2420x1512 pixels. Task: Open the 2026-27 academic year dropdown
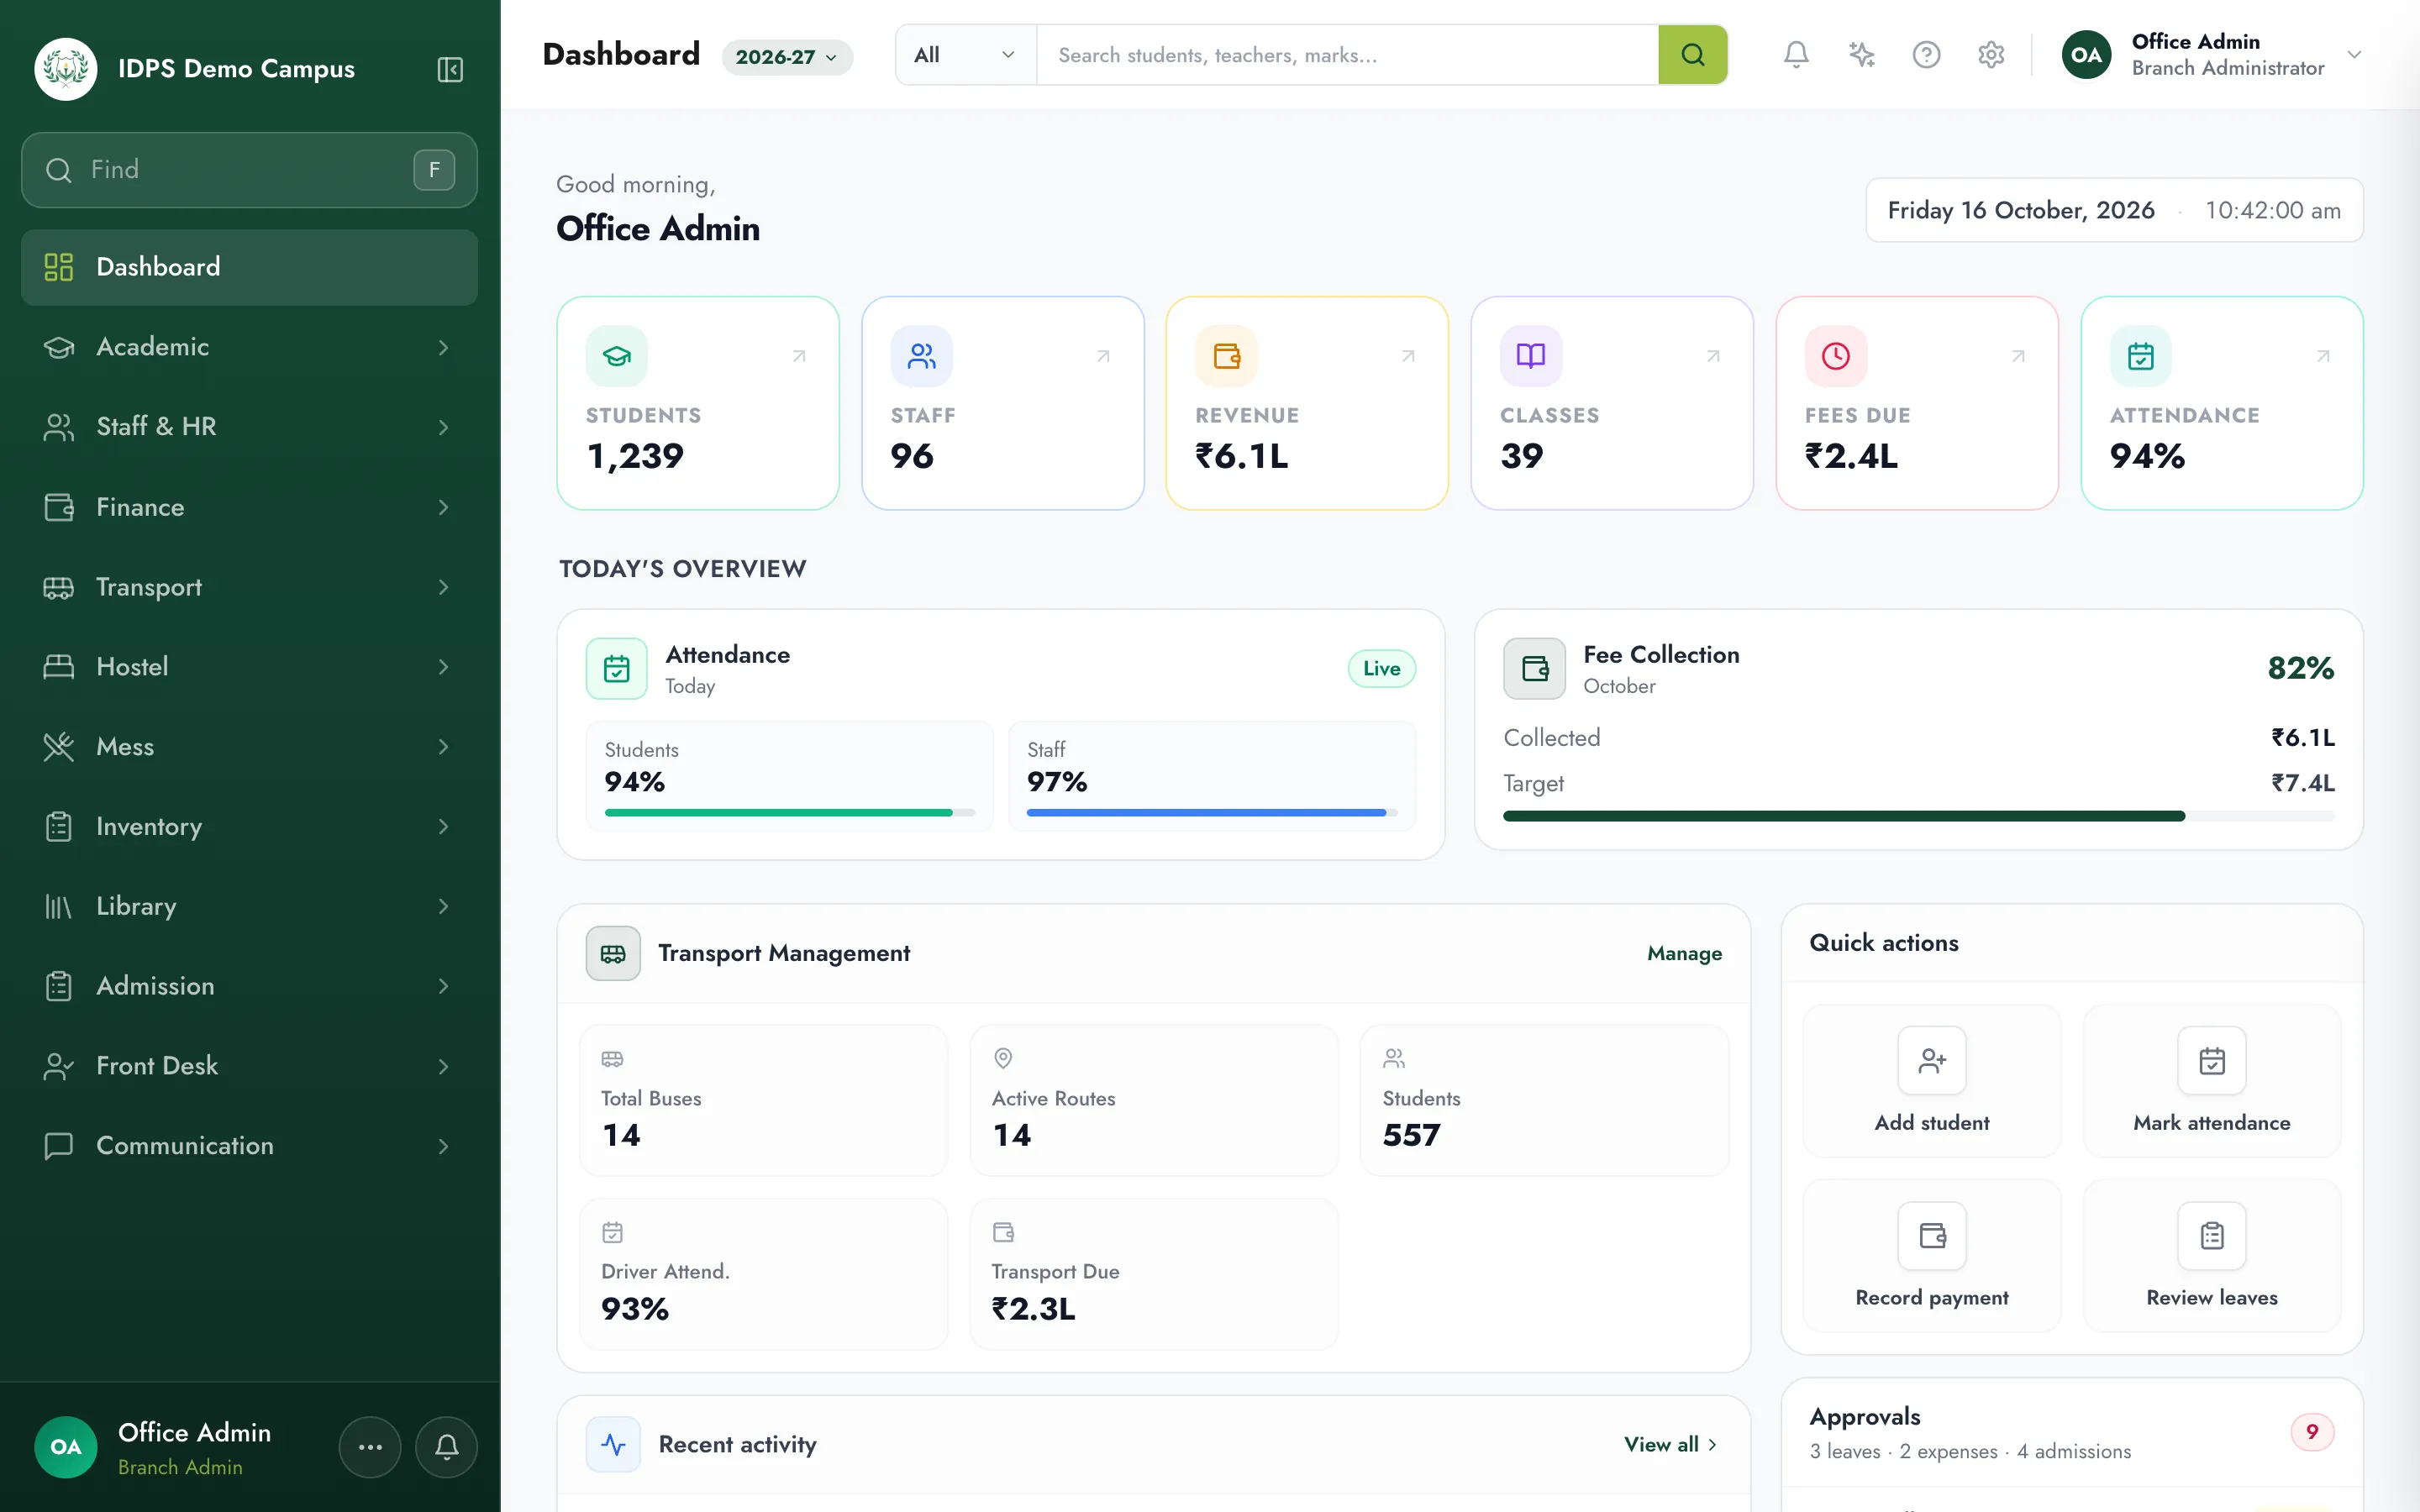click(x=787, y=57)
